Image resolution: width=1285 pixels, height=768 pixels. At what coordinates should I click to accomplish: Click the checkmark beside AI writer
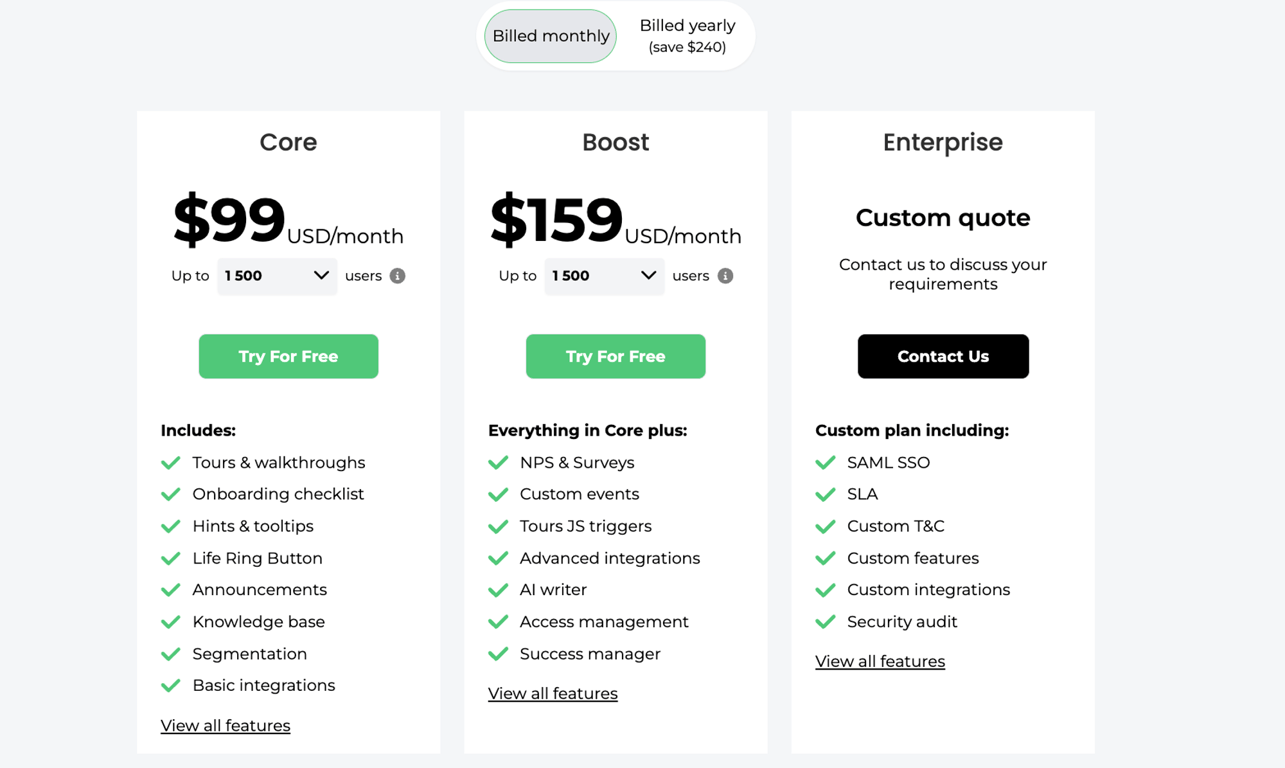(498, 590)
